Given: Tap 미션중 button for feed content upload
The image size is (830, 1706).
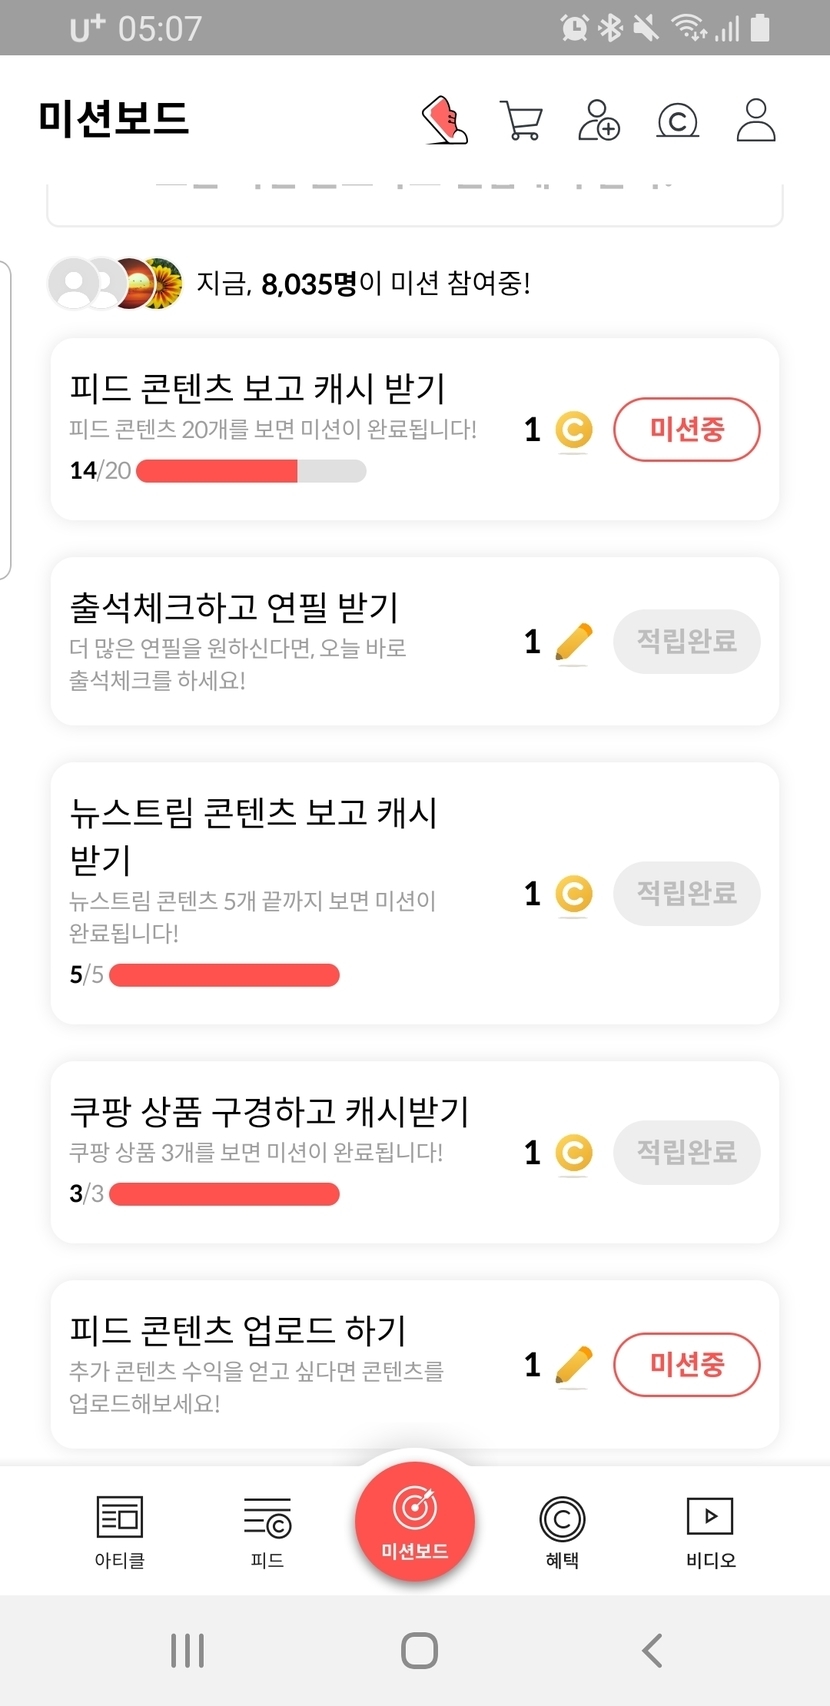Looking at the screenshot, I should click(x=687, y=1364).
